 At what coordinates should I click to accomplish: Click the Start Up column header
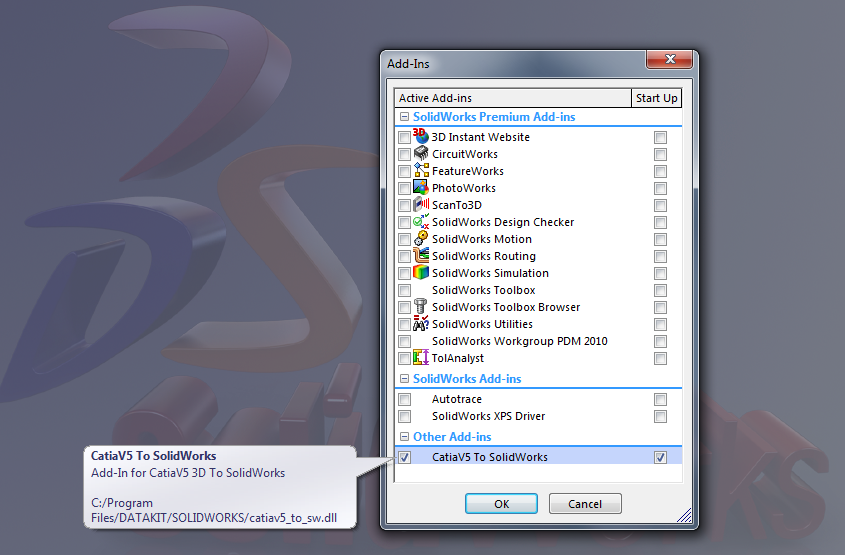point(656,98)
